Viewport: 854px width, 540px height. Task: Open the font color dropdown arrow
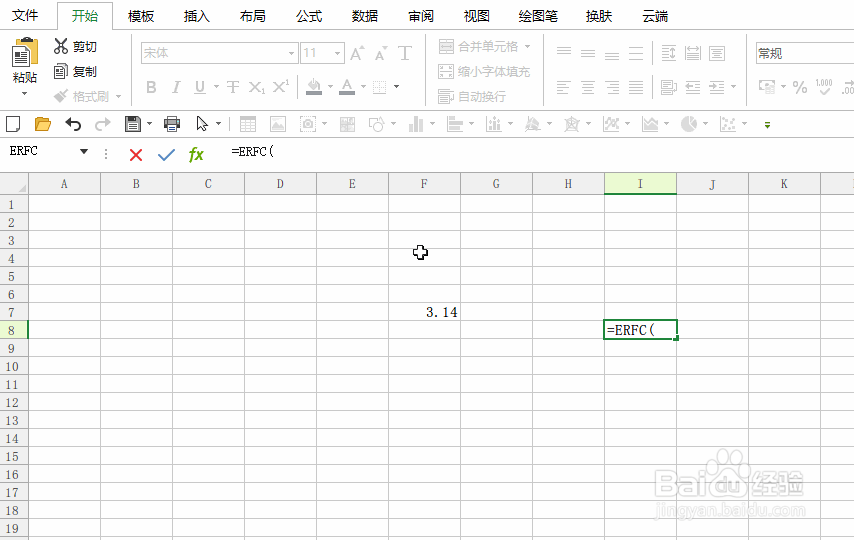pos(363,87)
